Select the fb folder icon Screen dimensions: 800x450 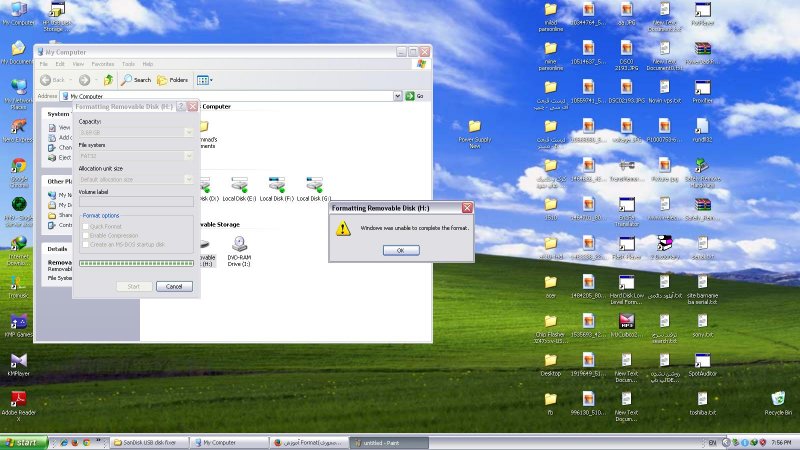point(550,403)
